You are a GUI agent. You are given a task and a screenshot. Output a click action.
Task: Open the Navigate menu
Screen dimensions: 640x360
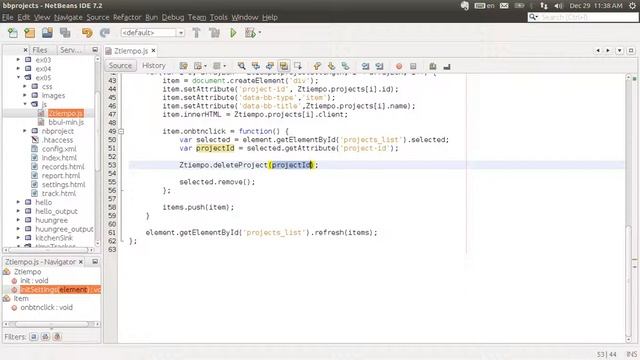click(68, 17)
